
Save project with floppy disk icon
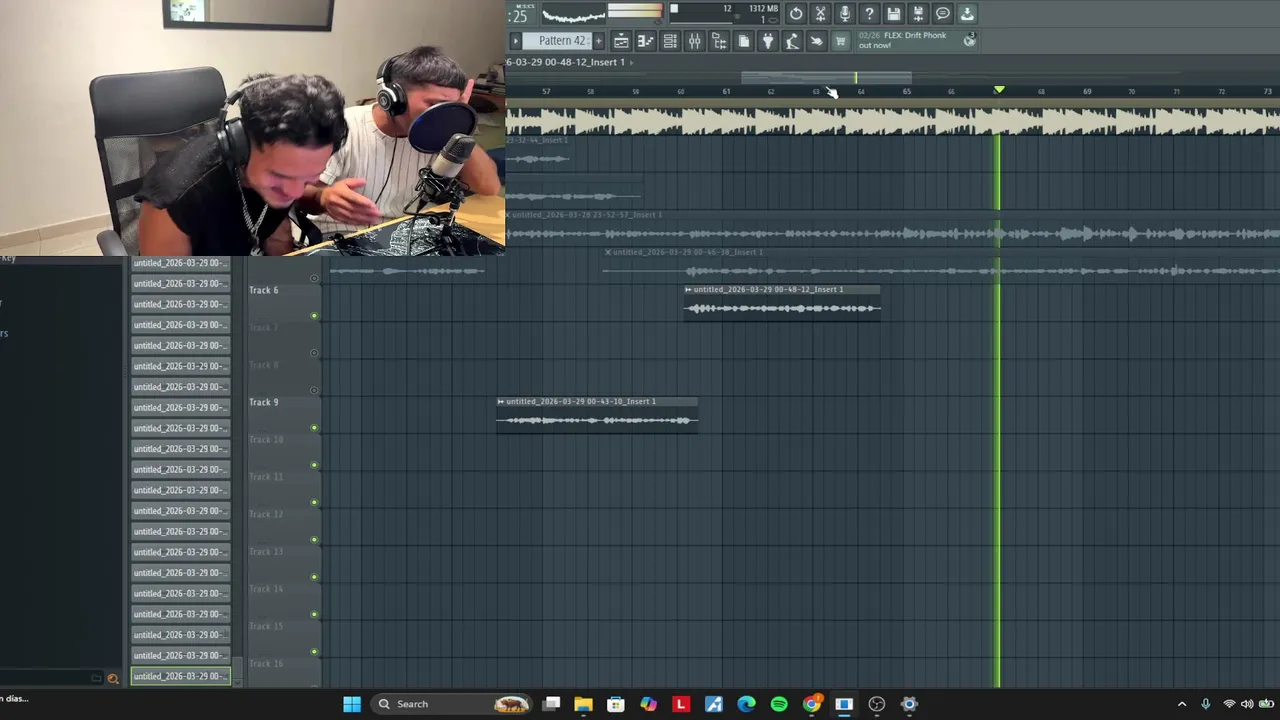[894, 14]
